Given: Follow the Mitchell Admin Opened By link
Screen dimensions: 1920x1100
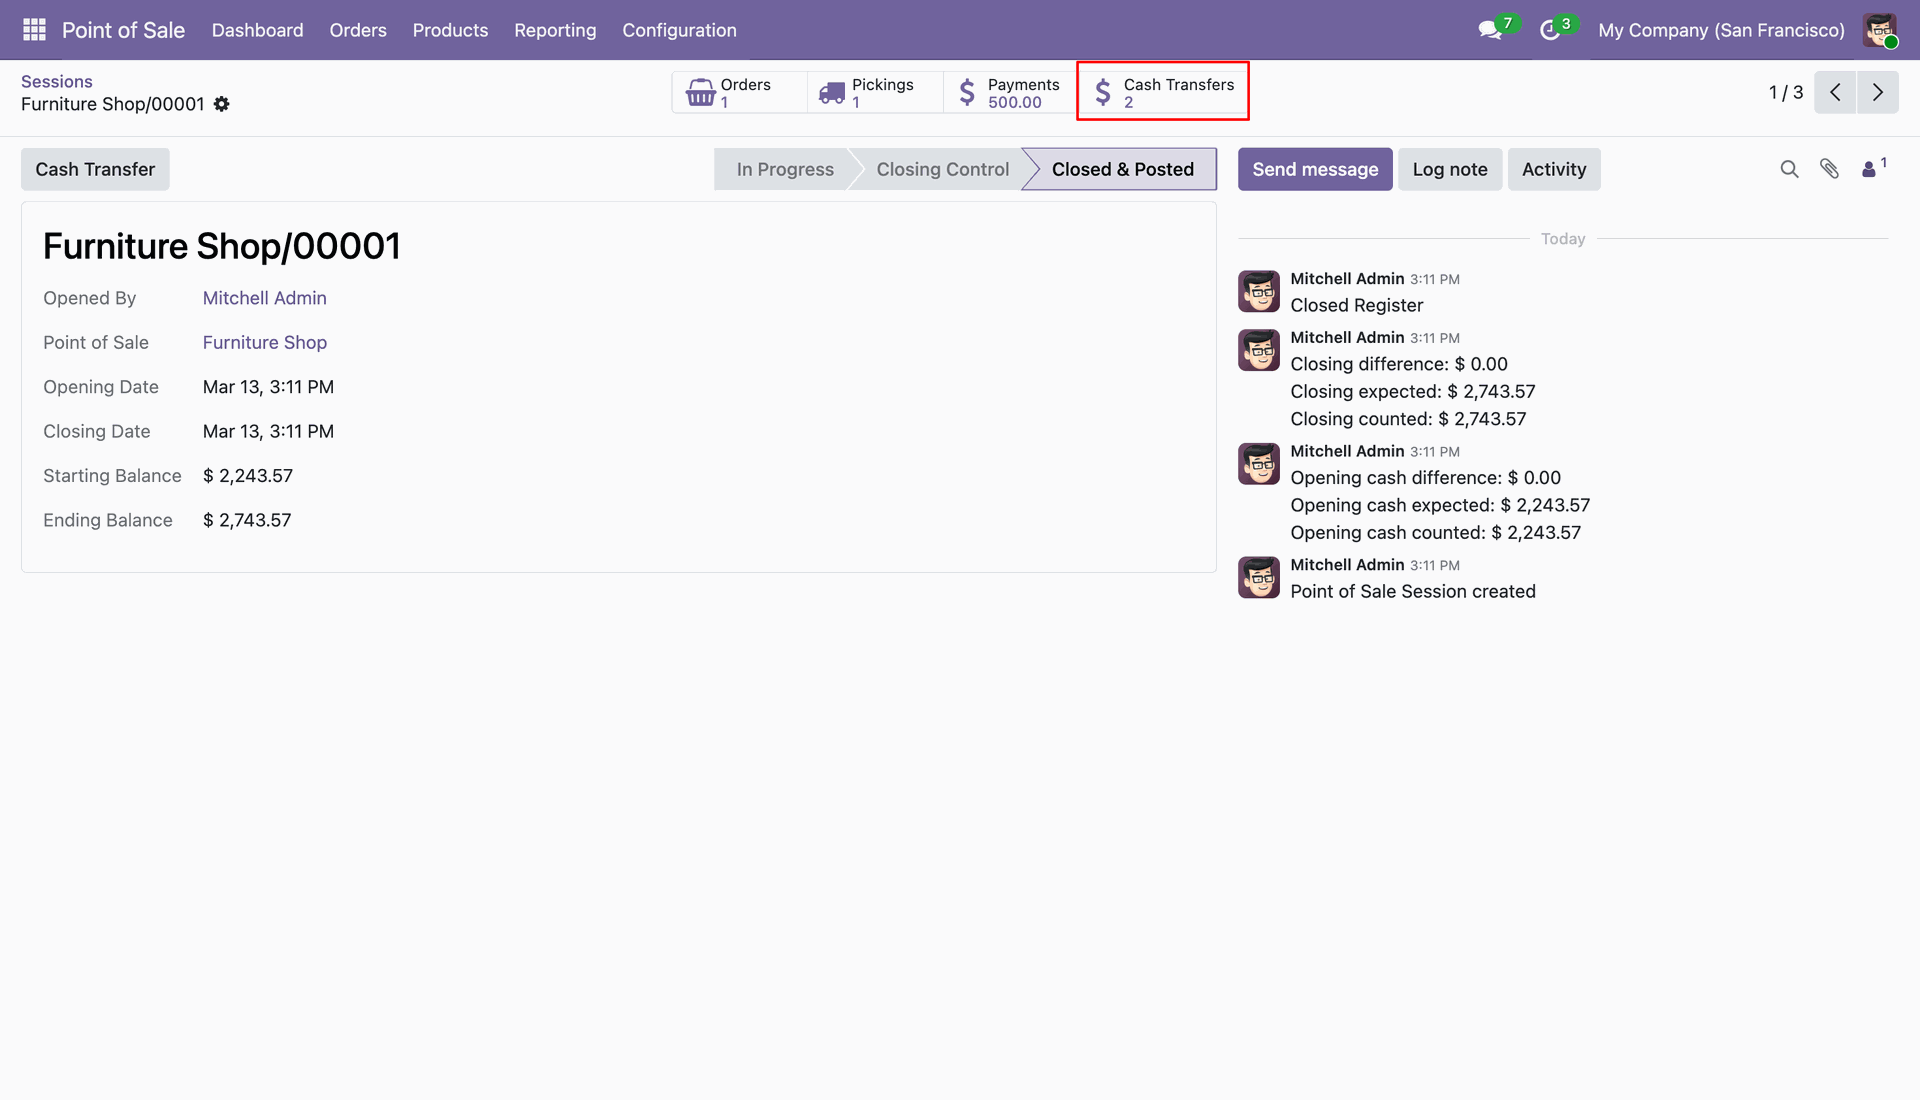Looking at the screenshot, I should pyautogui.click(x=264, y=298).
